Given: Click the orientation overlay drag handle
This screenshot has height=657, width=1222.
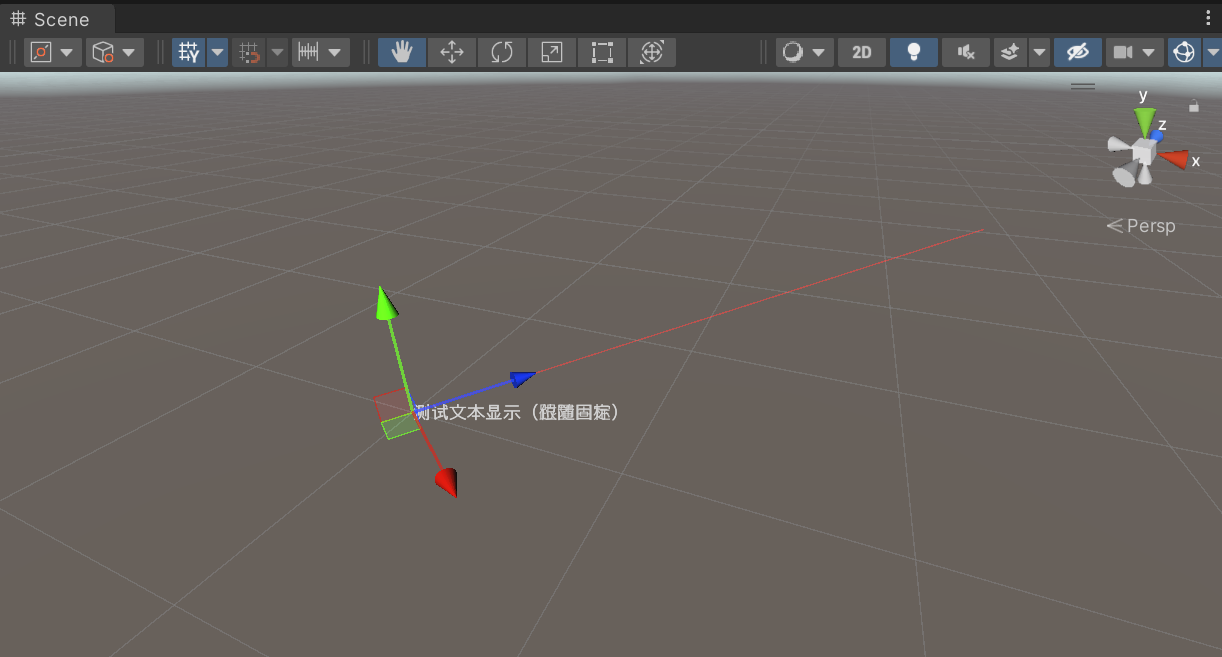Looking at the screenshot, I should [1083, 86].
